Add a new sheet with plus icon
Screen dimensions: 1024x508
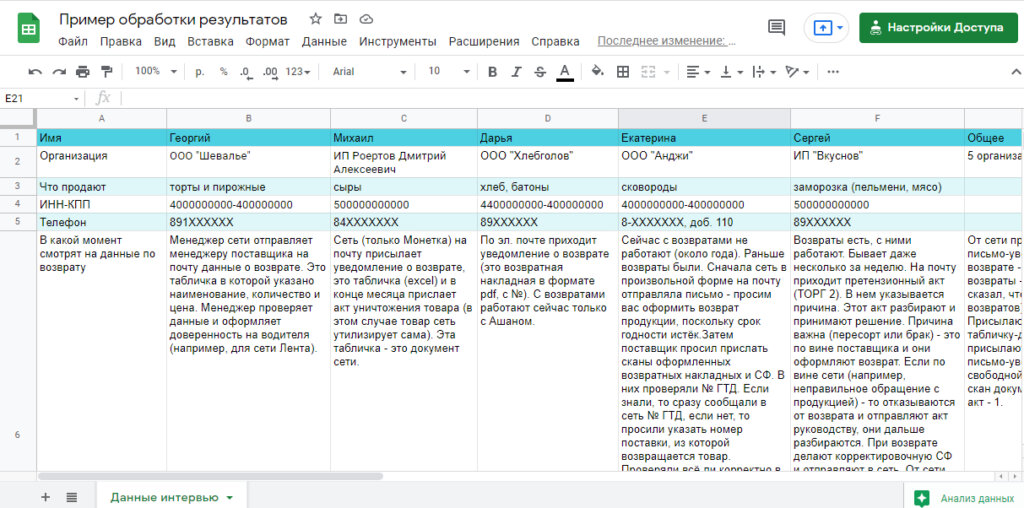tap(45, 497)
